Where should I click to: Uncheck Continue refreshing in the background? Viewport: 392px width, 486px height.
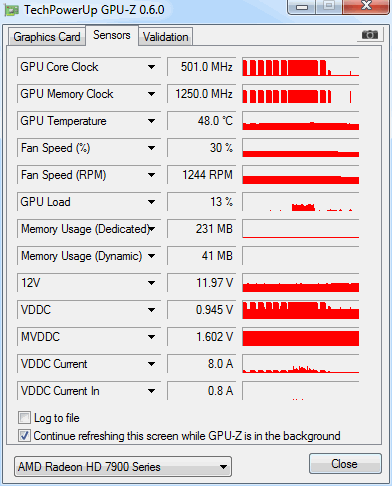click(x=24, y=436)
